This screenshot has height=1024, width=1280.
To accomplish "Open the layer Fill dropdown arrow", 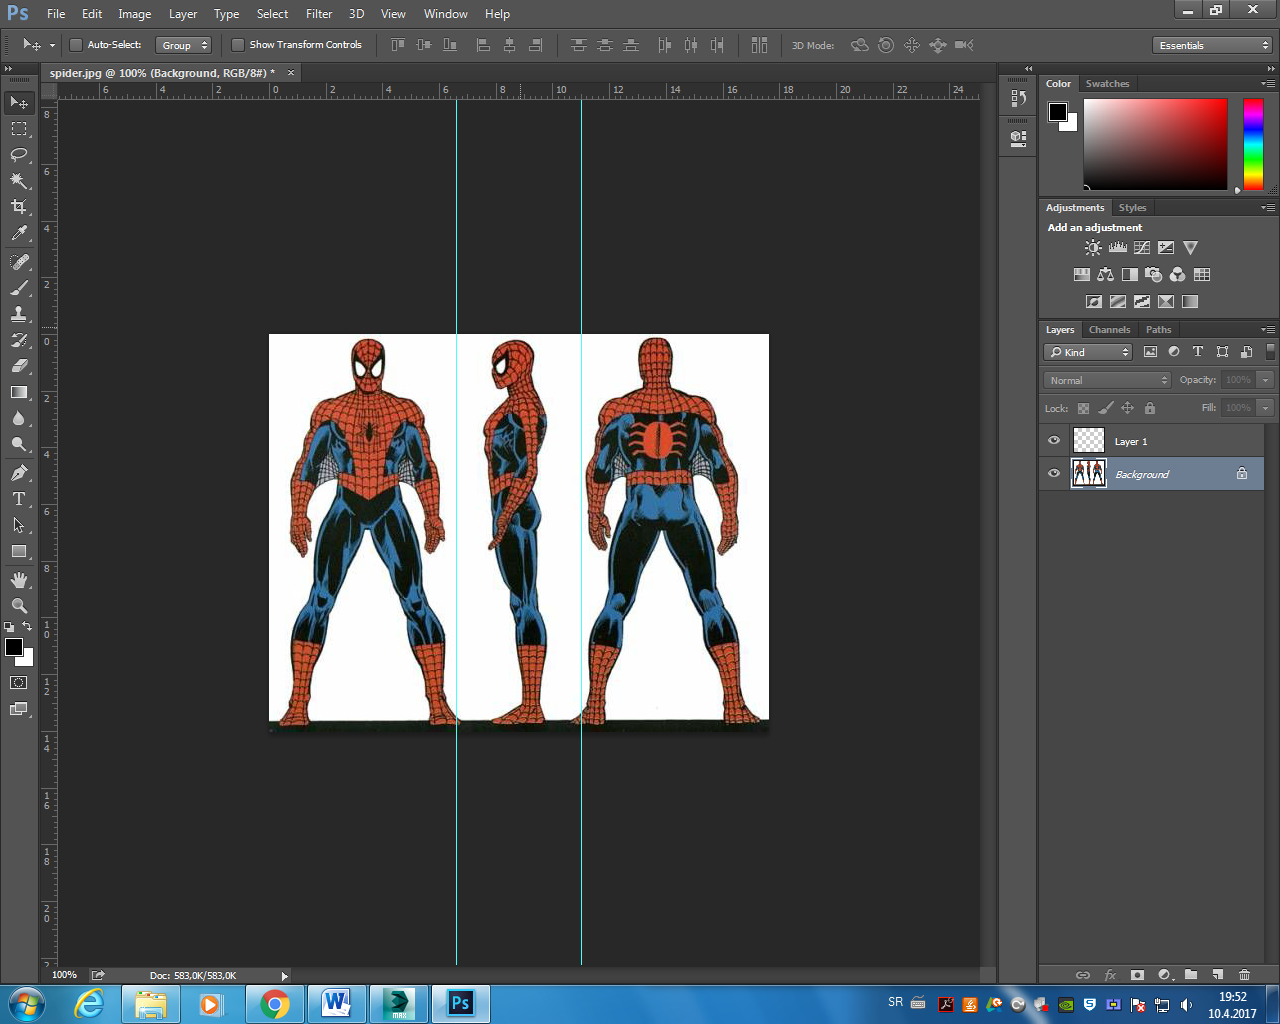I will pyautogui.click(x=1265, y=408).
